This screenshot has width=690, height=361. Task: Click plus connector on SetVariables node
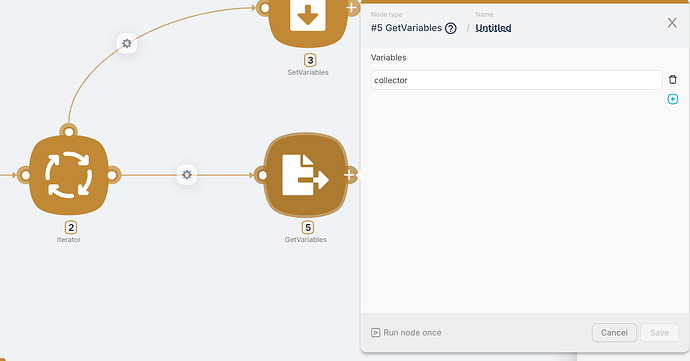pyautogui.click(x=352, y=7)
